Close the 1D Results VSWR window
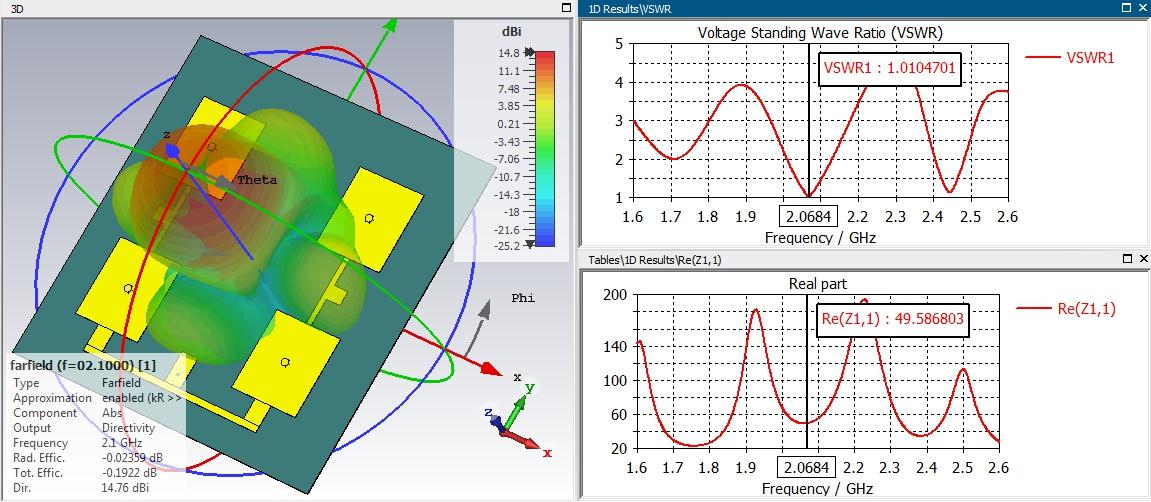Viewport: 1151px width, 502px height. pyautogui.click(x=1142, y=8)
